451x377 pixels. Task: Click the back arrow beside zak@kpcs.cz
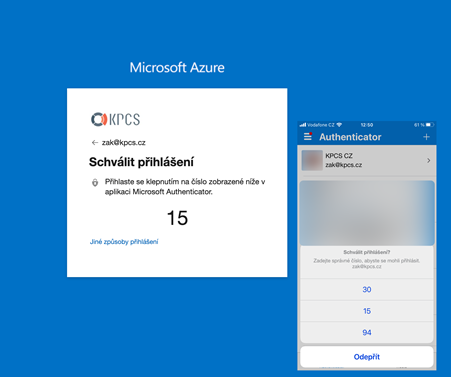(x=95, y=143)
